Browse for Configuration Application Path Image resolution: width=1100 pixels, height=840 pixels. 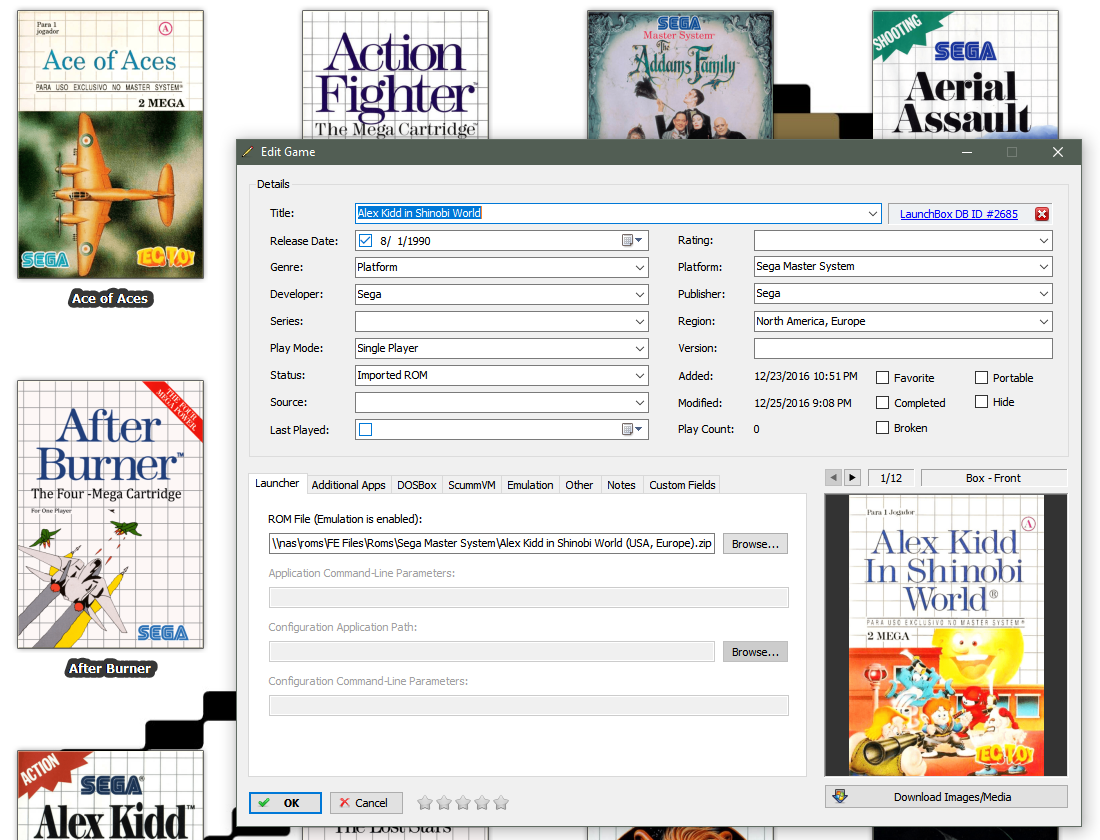click(x=756, y=652)
